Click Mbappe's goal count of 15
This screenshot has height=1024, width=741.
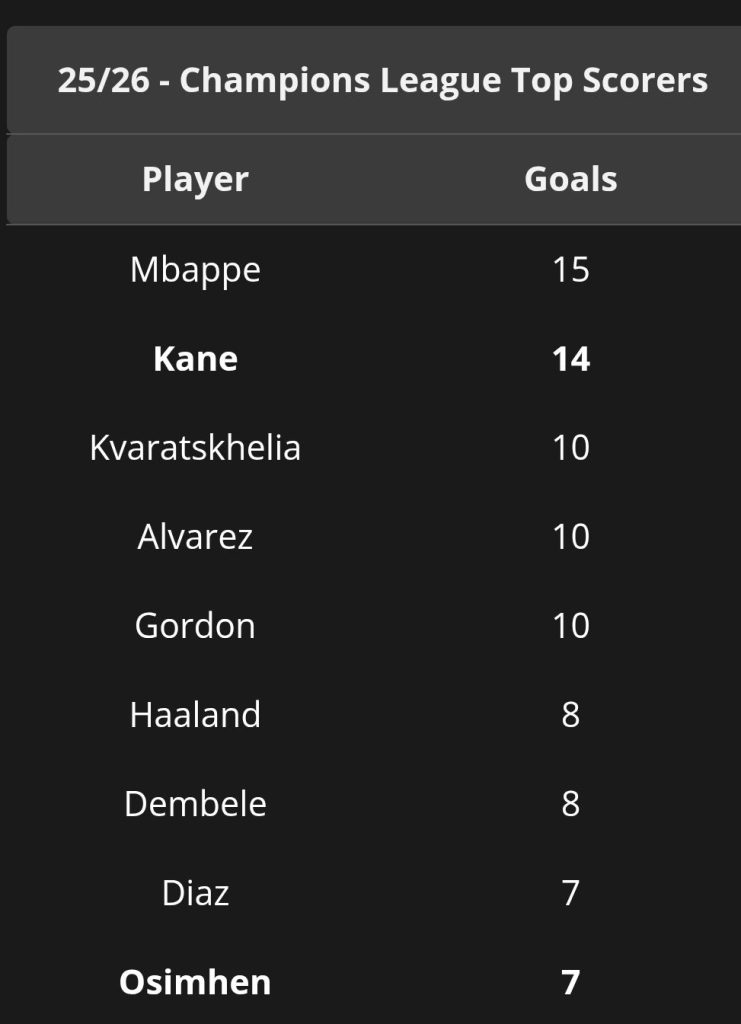571,270
